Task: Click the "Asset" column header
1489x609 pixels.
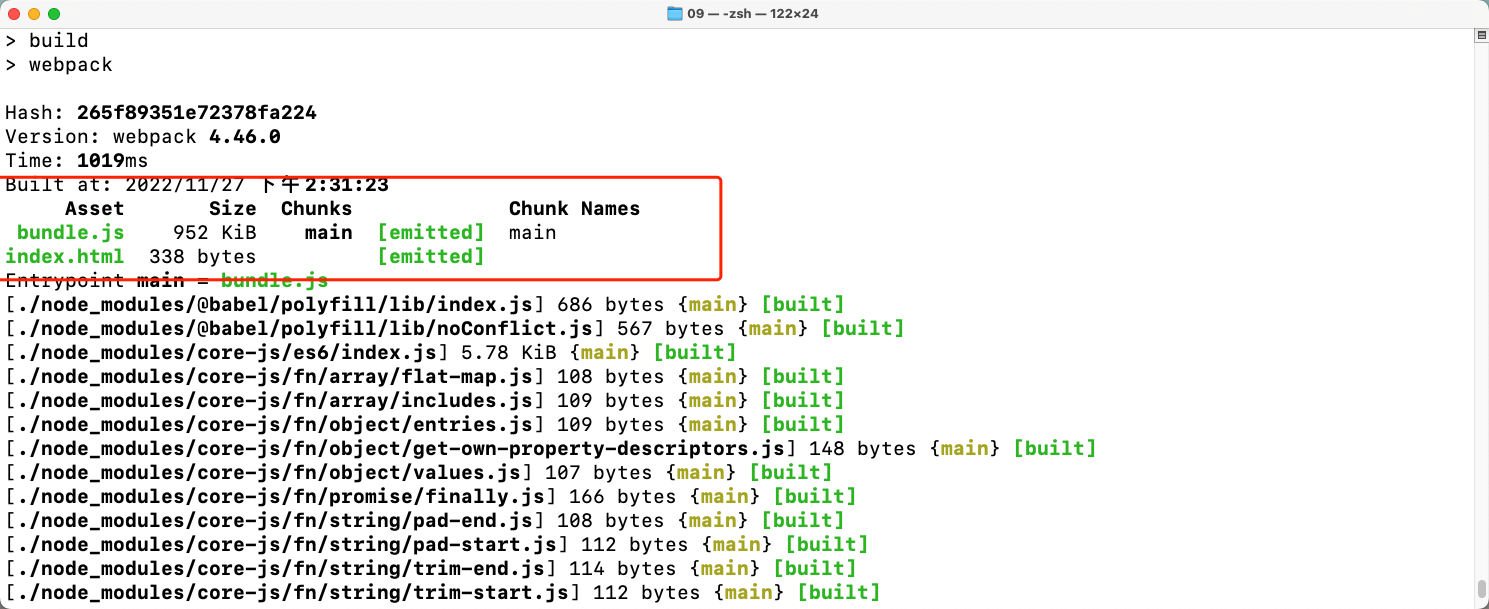Action: pos(95,209)
